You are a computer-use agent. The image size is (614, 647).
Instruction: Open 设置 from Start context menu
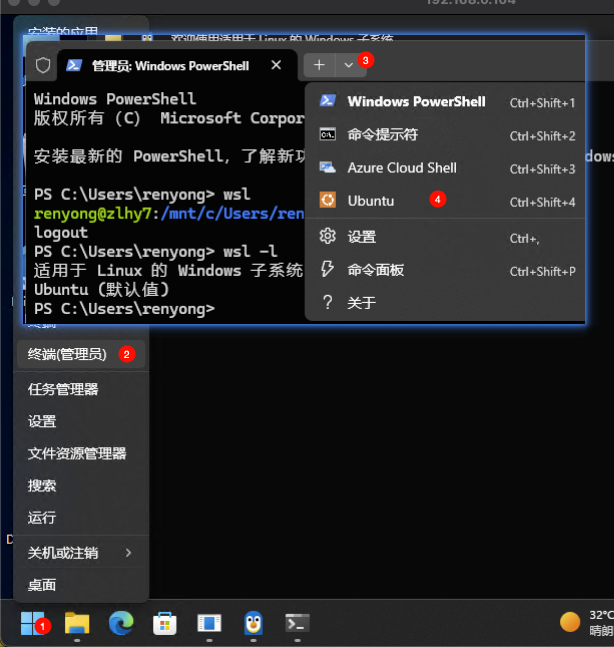pyautogui.click(x=81, y=421)
